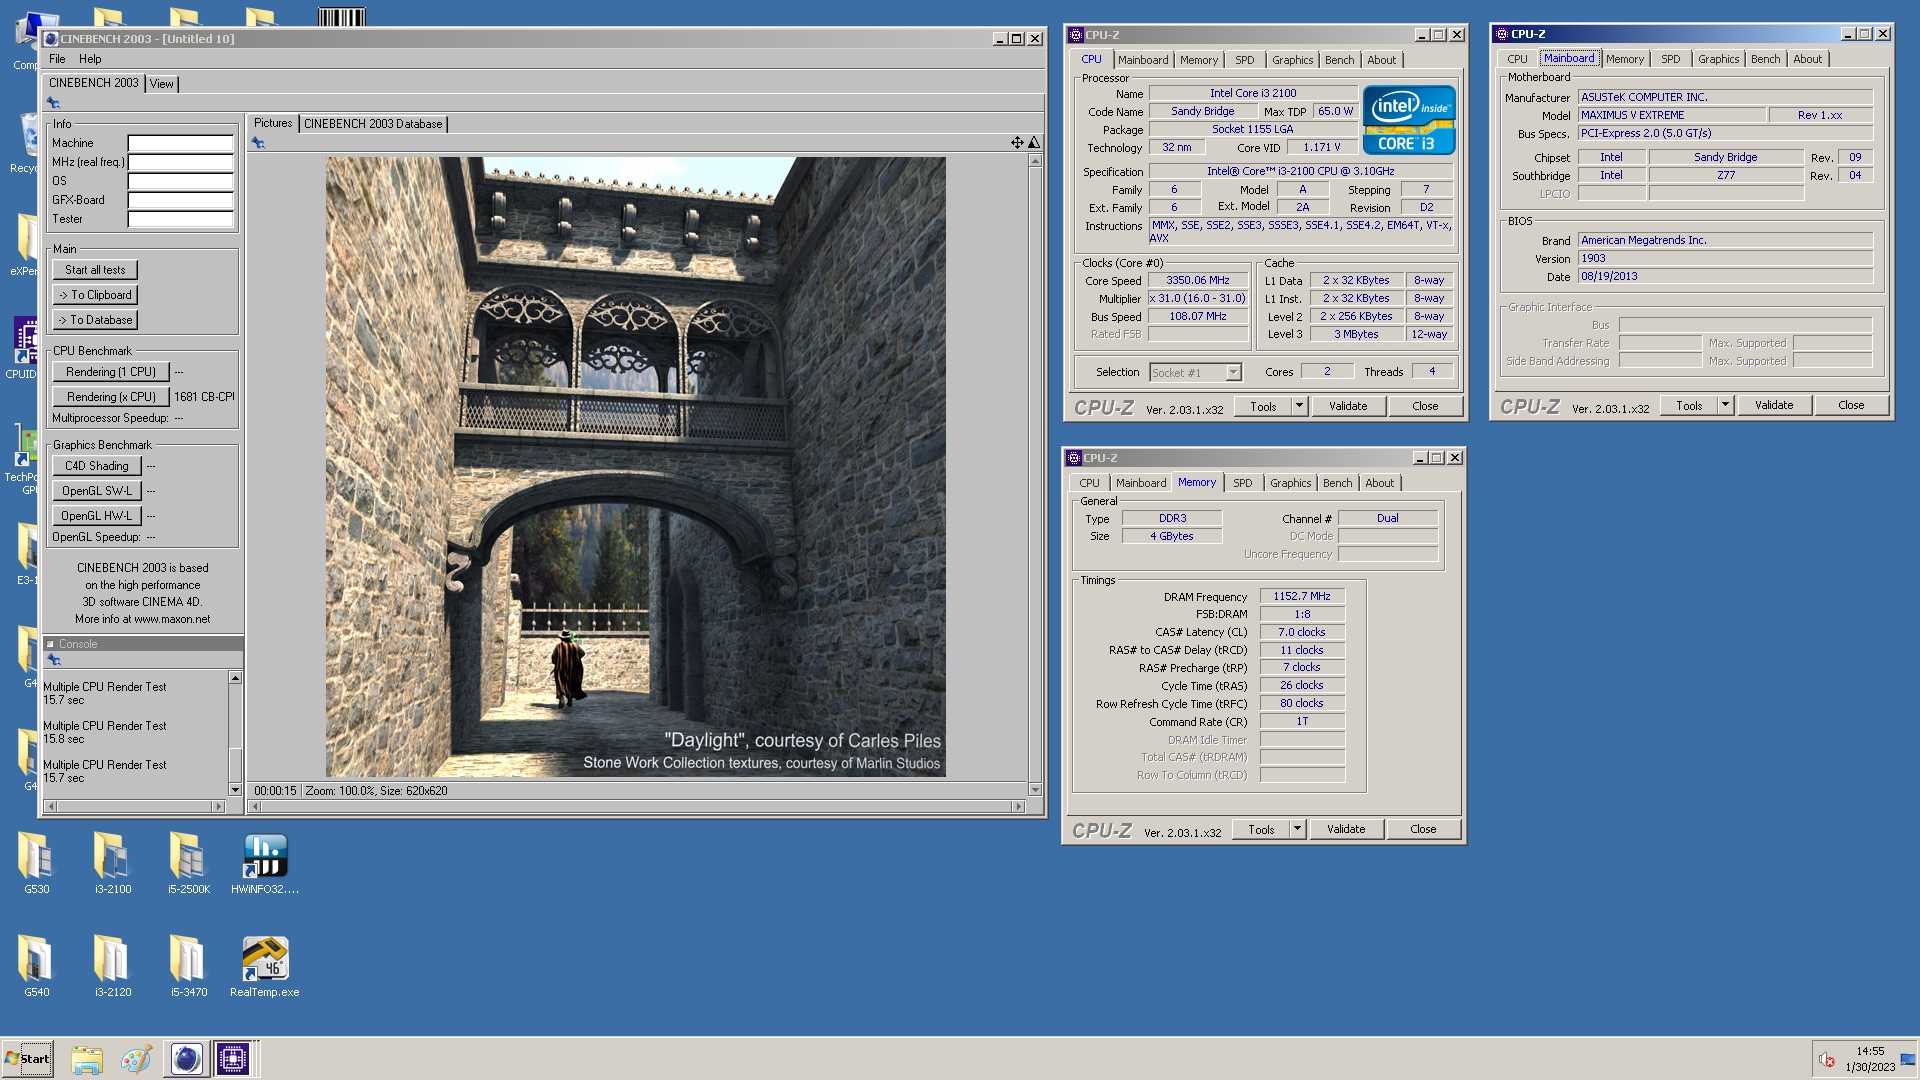Screen dimensions: 1920x1080
Task: Click the console scroll up arrow
Action: pyautogui.click(x=235, y=678)
